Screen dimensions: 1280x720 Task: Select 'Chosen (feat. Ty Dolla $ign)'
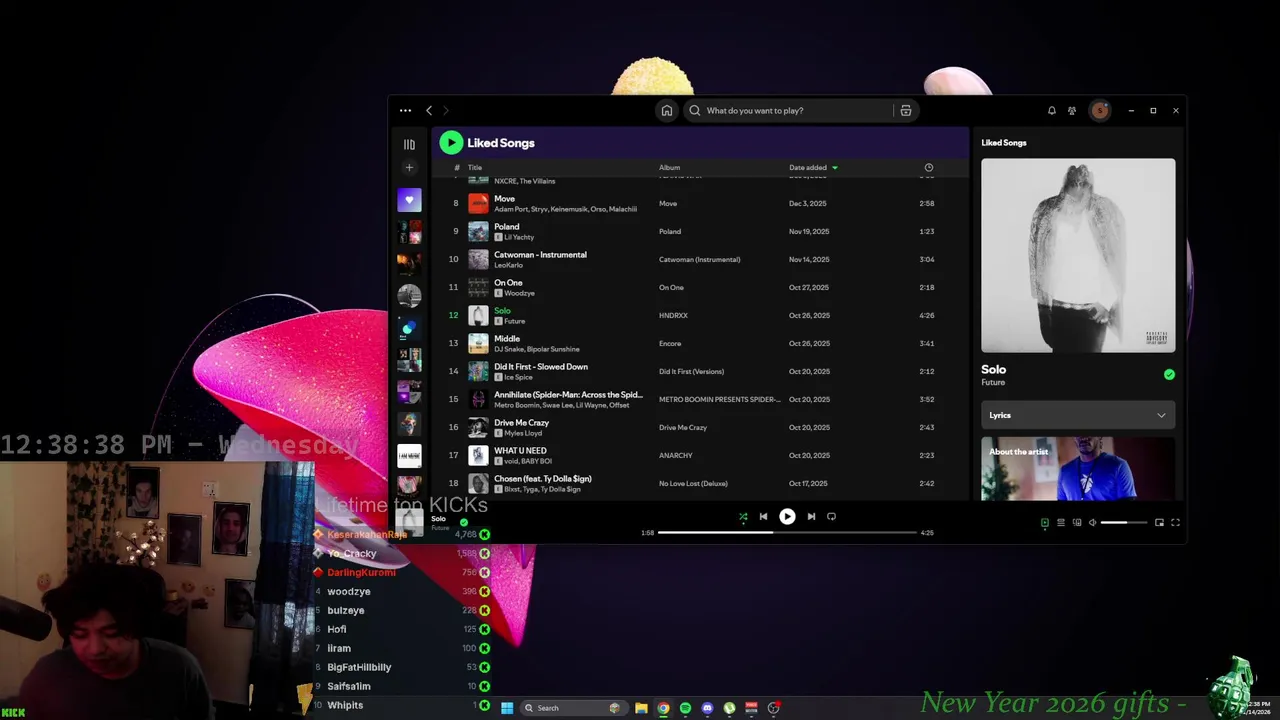pos(543,478)
